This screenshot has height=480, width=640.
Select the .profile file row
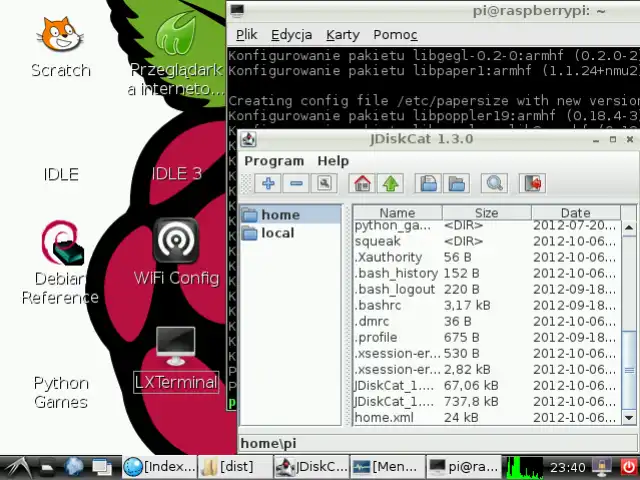487,338
